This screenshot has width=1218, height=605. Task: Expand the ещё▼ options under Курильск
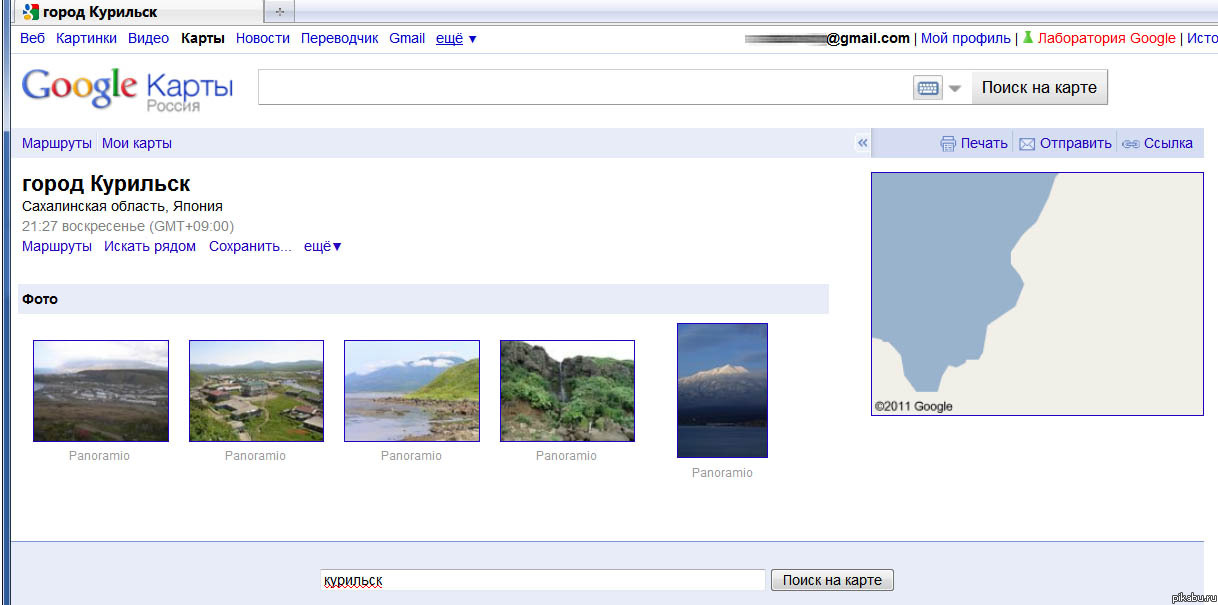(x=323, y=246)
